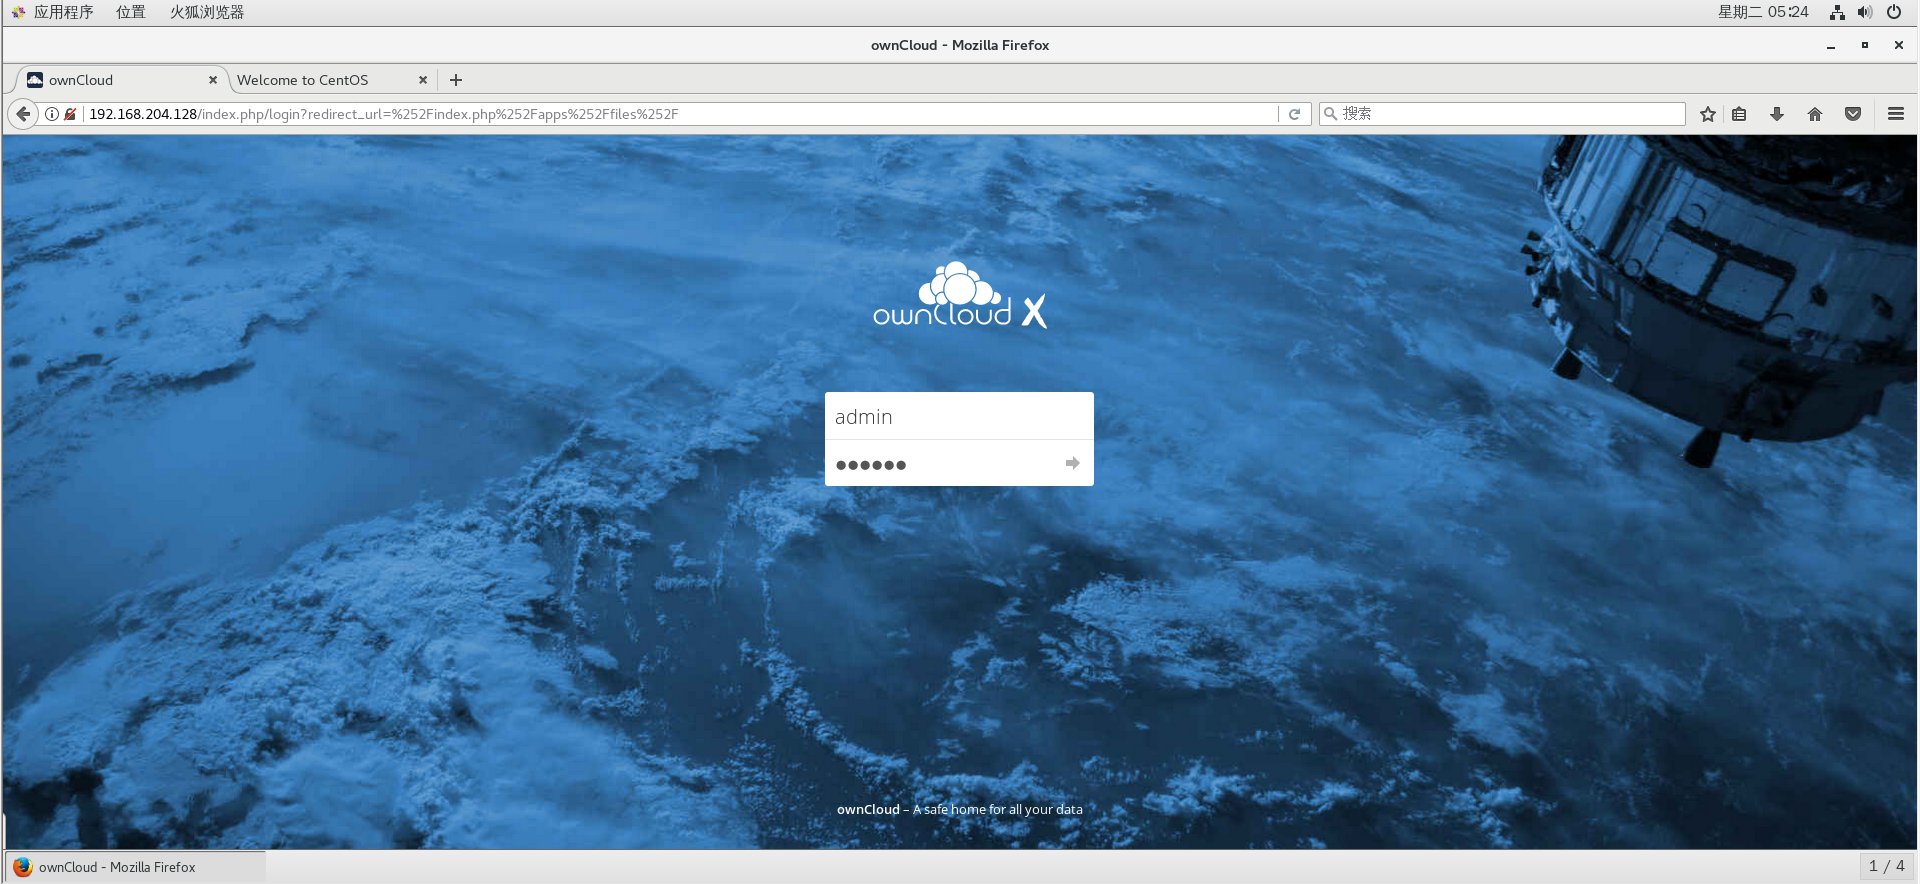Open the volume speaker tray icon

(1865, 12)
